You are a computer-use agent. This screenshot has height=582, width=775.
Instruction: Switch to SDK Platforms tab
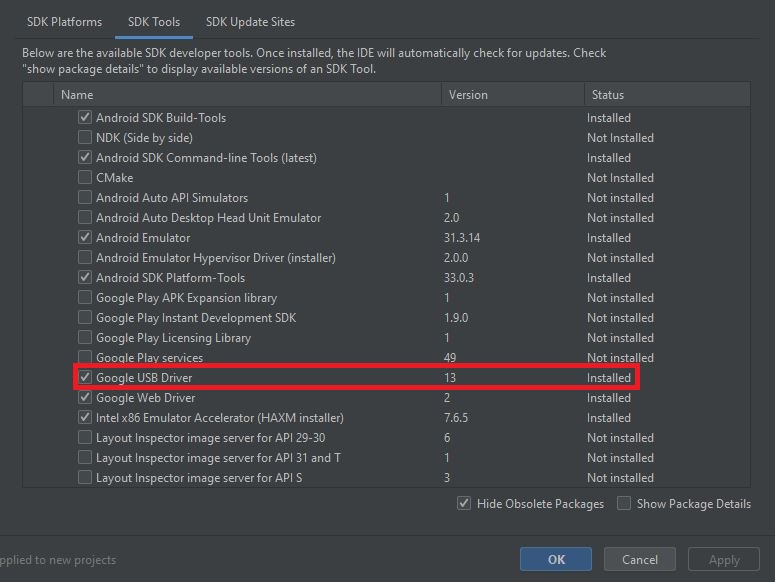tap(64, 22)
